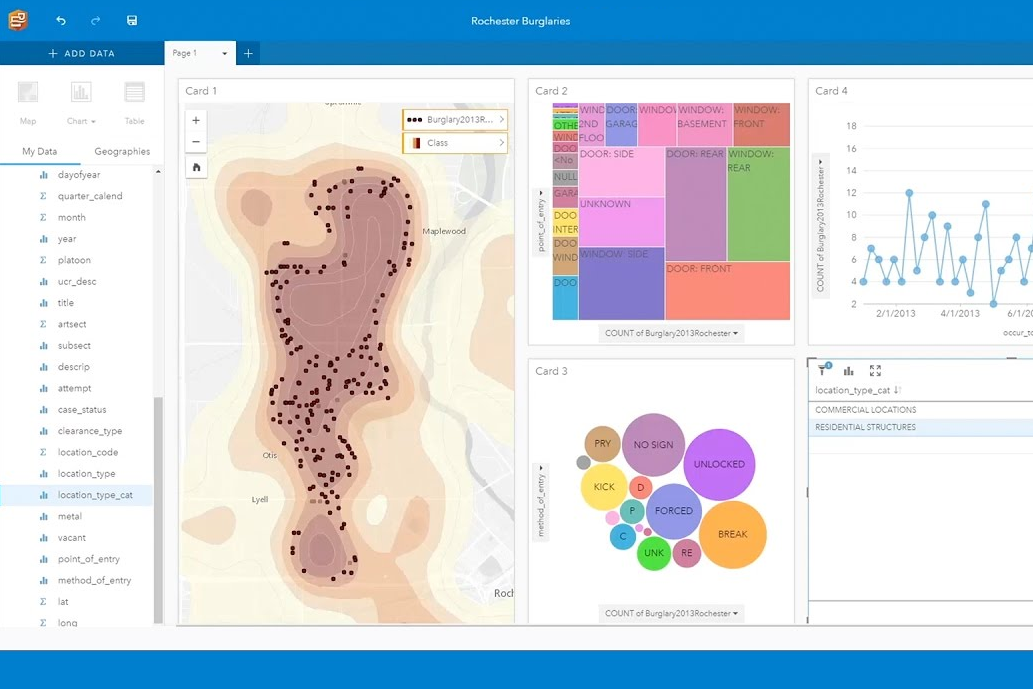The width and height of the screenshot is (1033, 689).
Task: Add a new page with plus button
Action: point(249,53)
